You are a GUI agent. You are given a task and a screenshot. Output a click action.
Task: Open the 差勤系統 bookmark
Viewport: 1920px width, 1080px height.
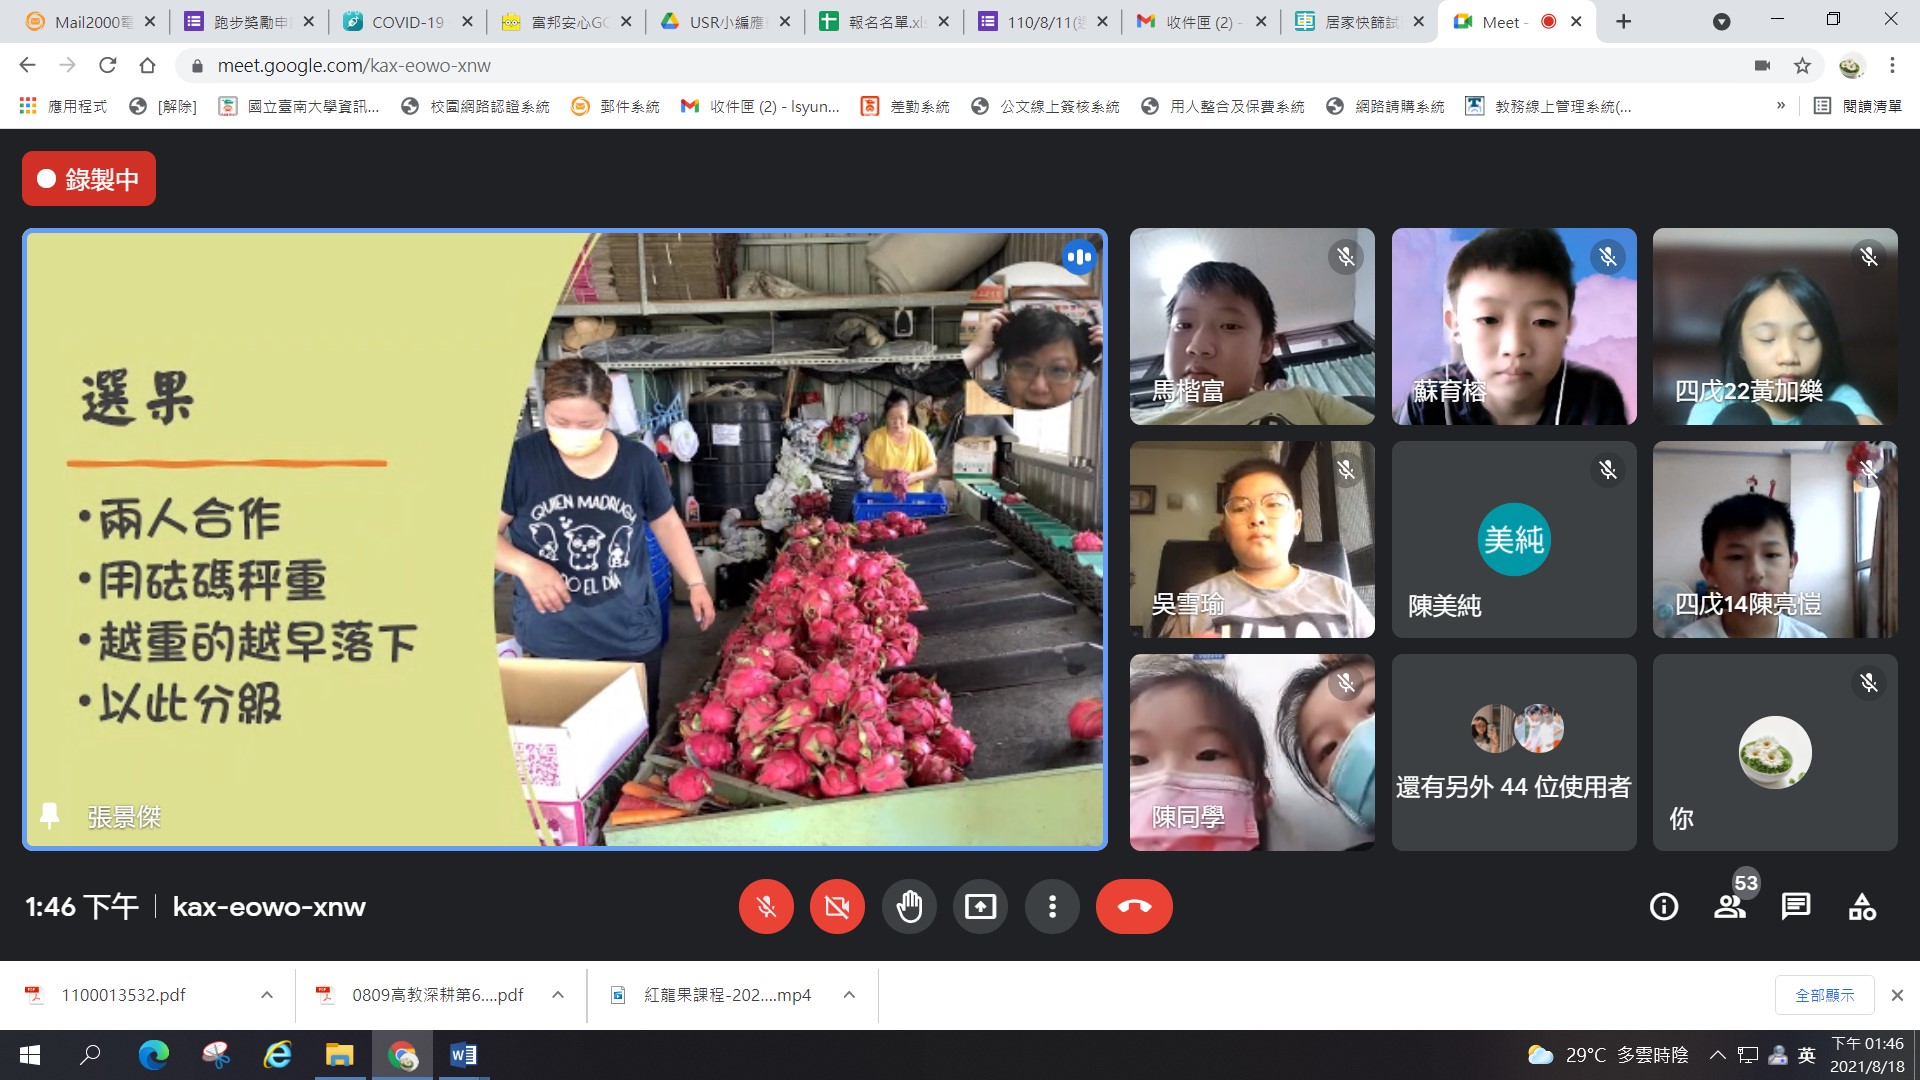tap(905, 106)
